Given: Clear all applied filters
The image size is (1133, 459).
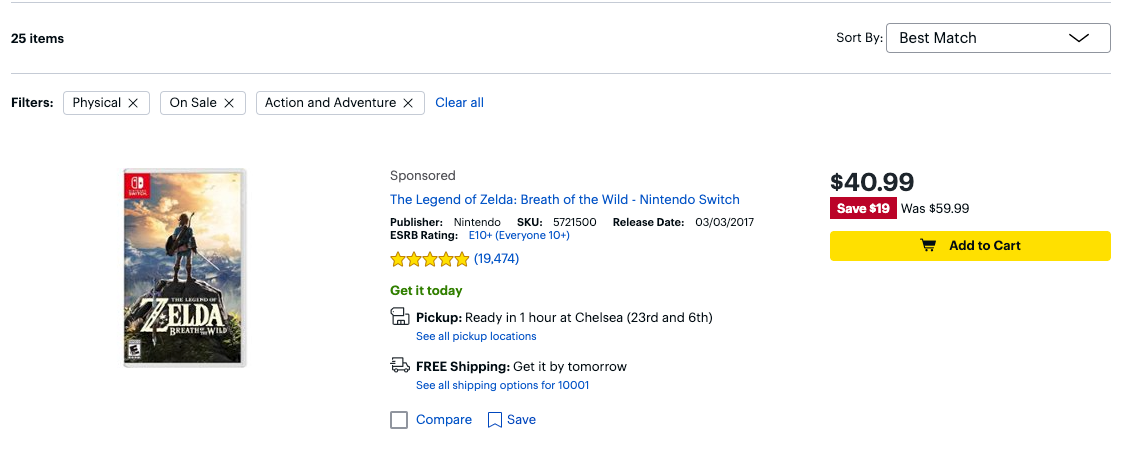Looking at the screenshot, I should (460, 103).
